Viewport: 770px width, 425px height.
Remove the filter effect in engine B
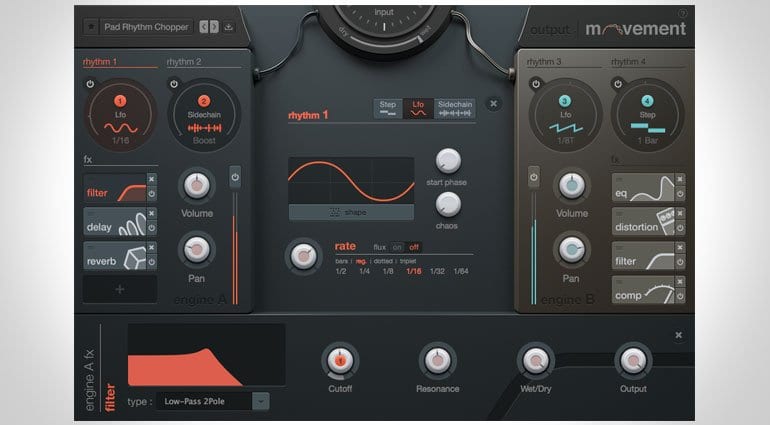[x=680, y=247]
